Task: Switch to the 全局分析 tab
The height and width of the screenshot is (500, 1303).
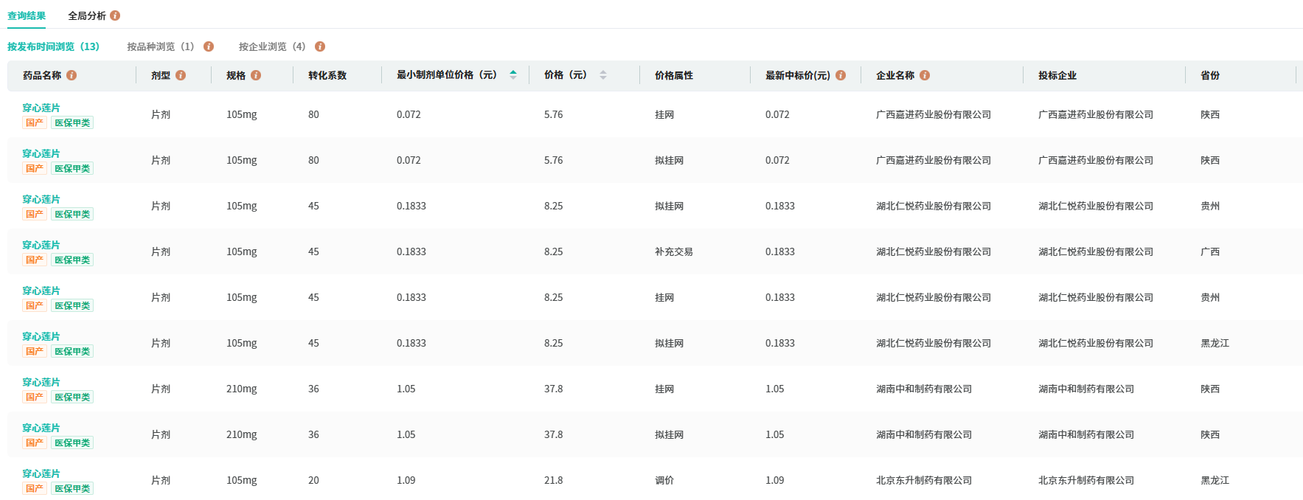Action: point(87,16)
